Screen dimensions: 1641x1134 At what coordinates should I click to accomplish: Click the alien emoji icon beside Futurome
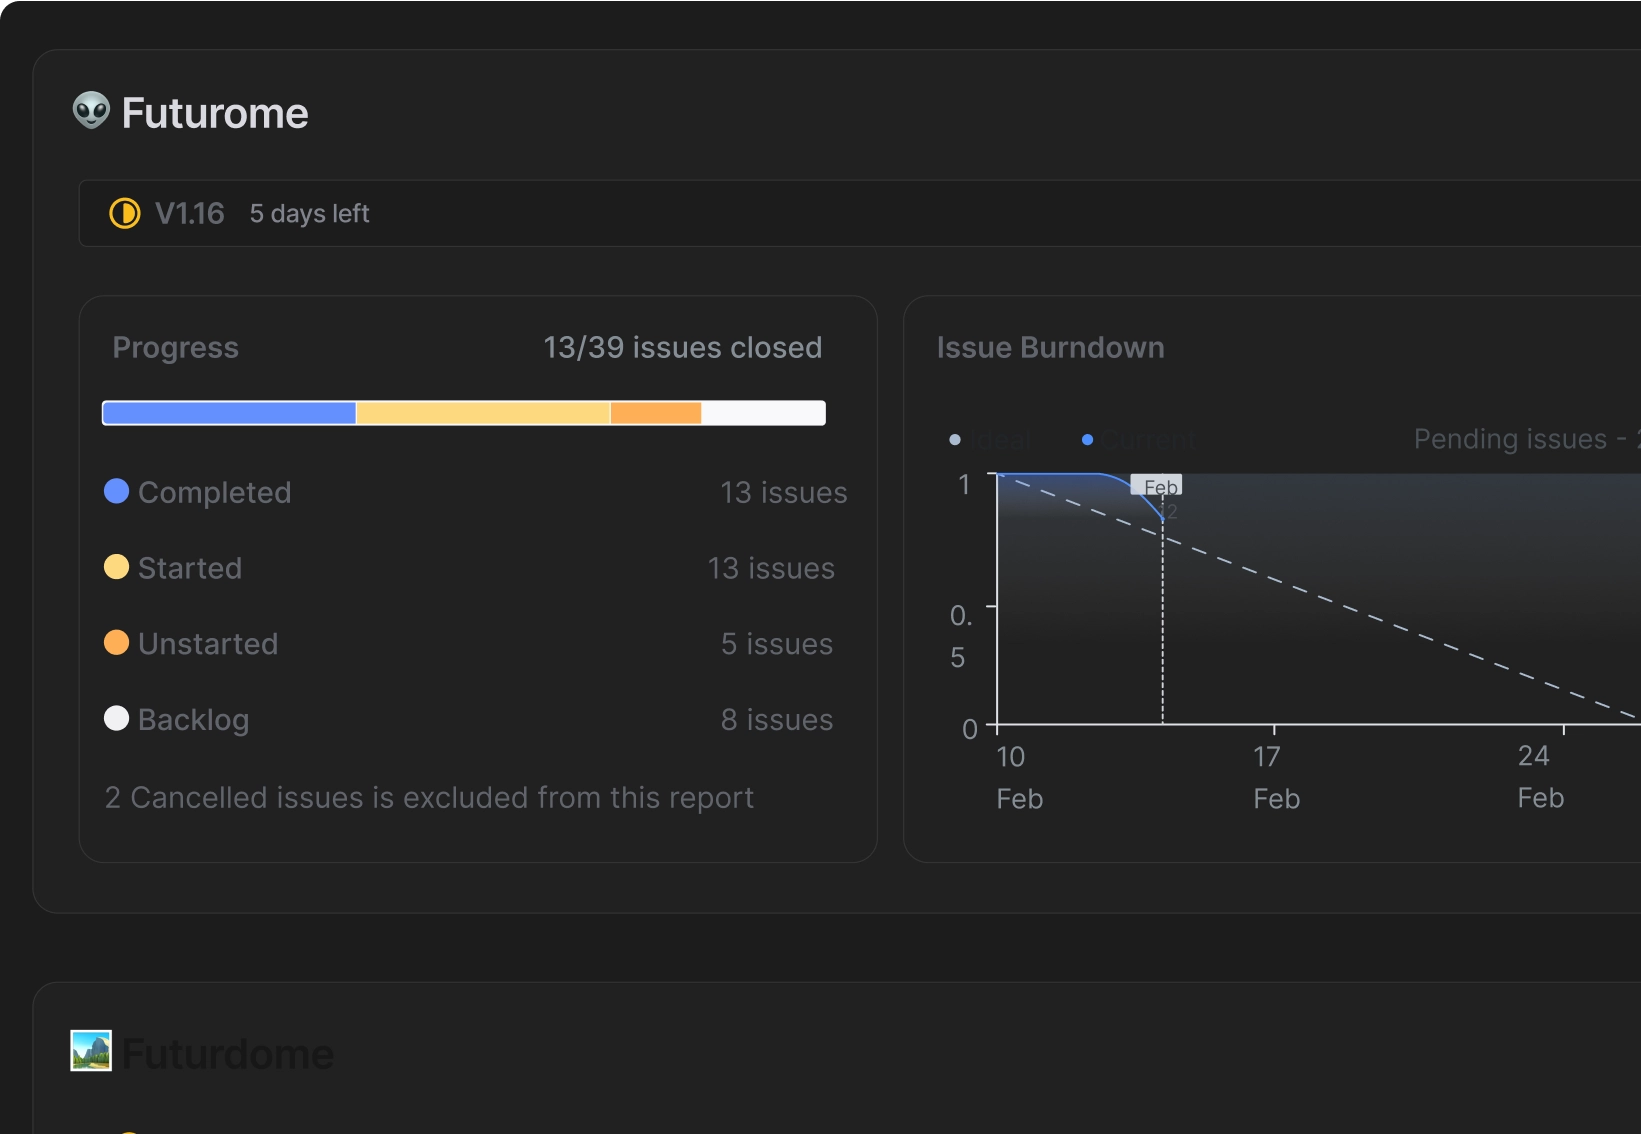91,111
